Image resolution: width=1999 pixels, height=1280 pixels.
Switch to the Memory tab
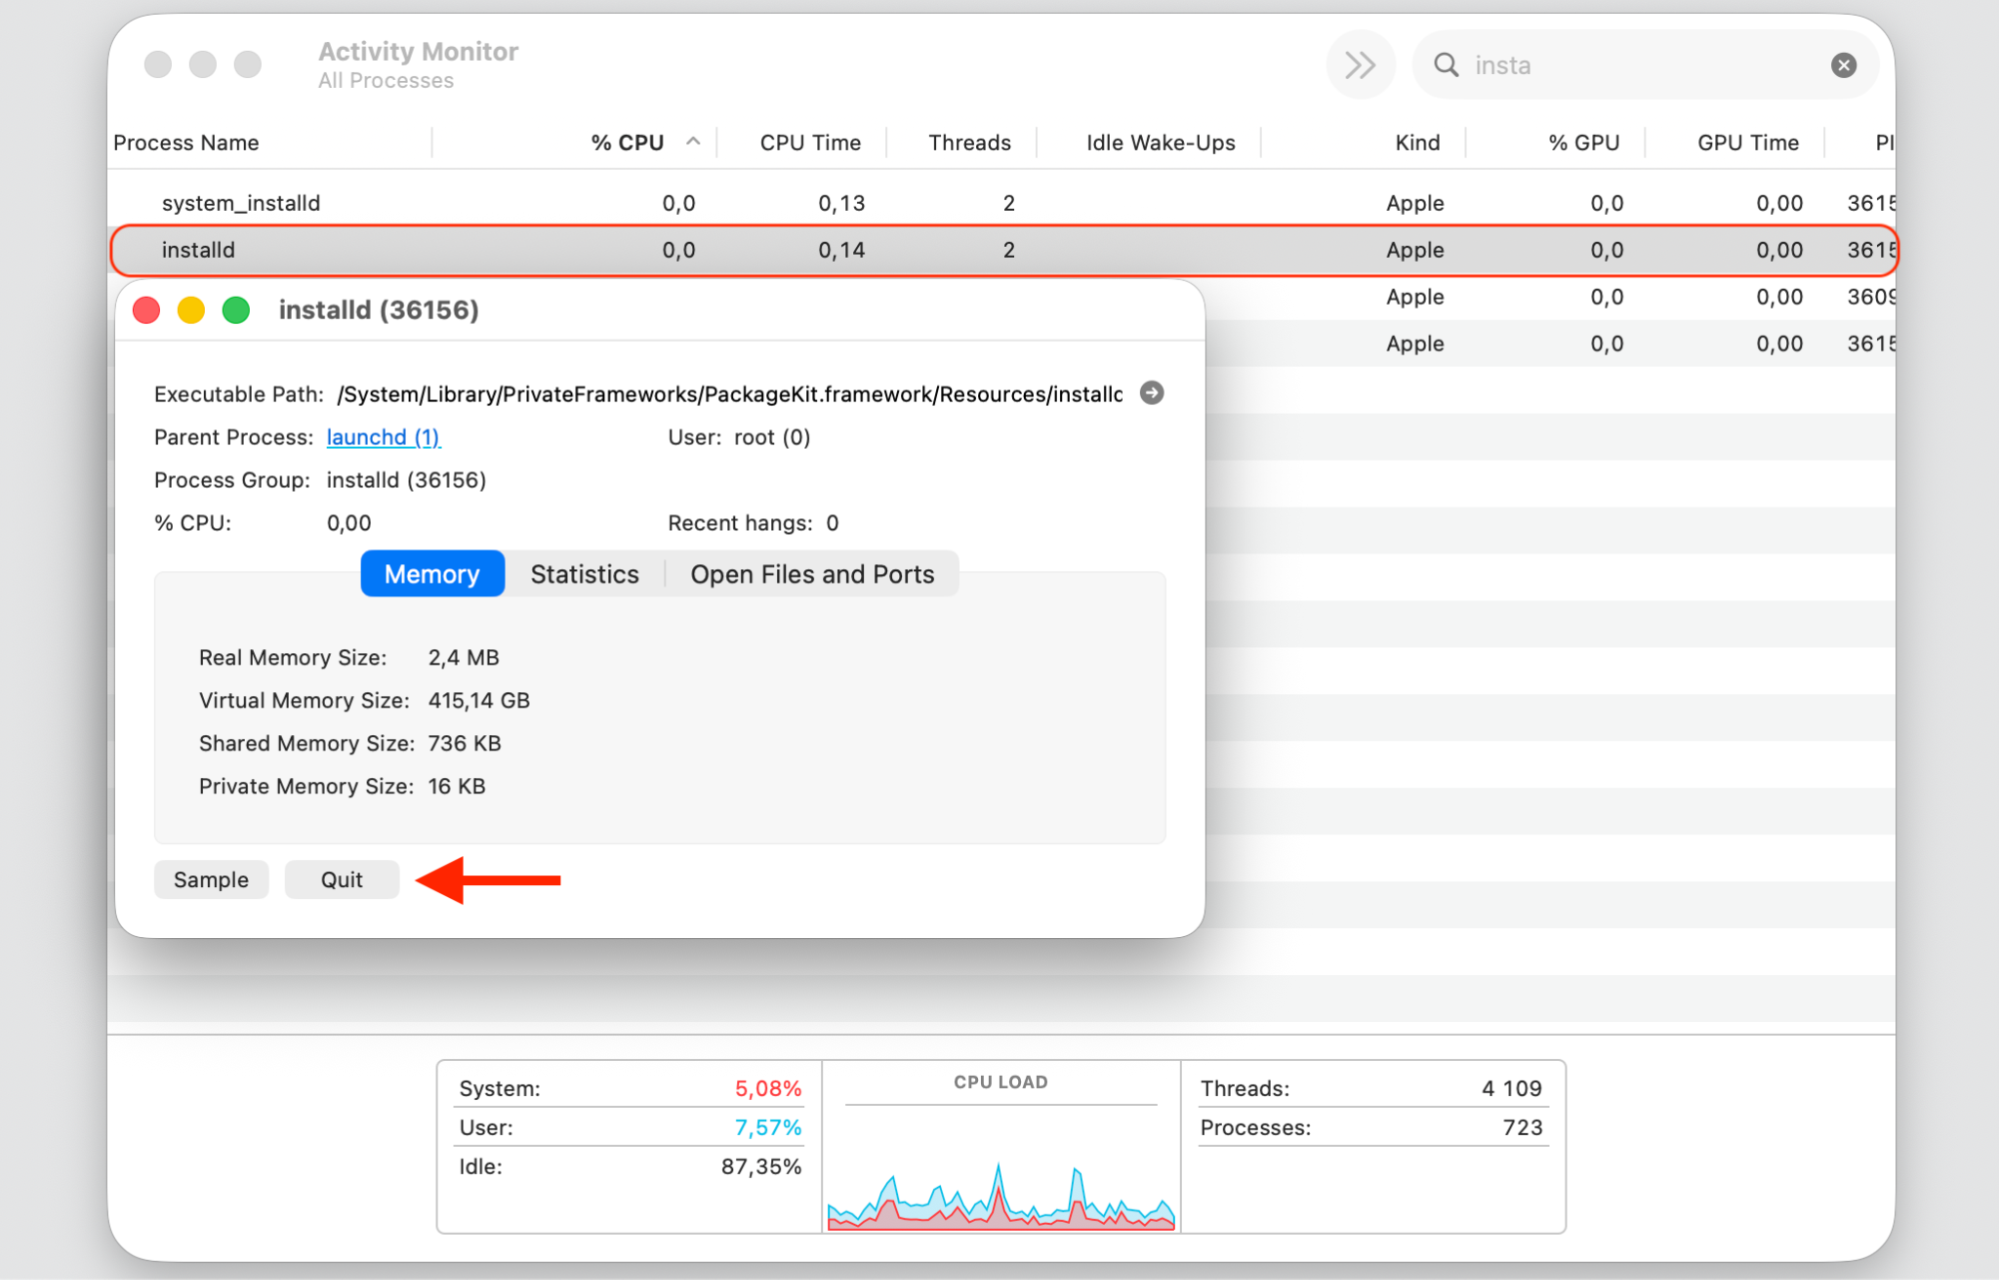tap(432, 574)
